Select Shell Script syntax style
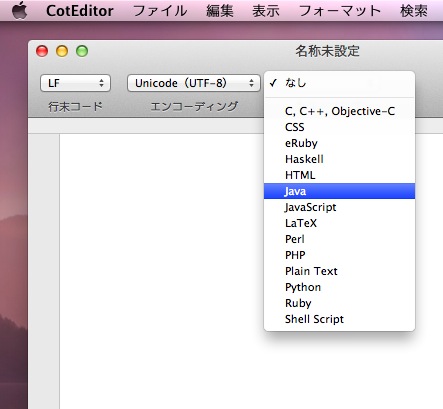 point(339,319)
